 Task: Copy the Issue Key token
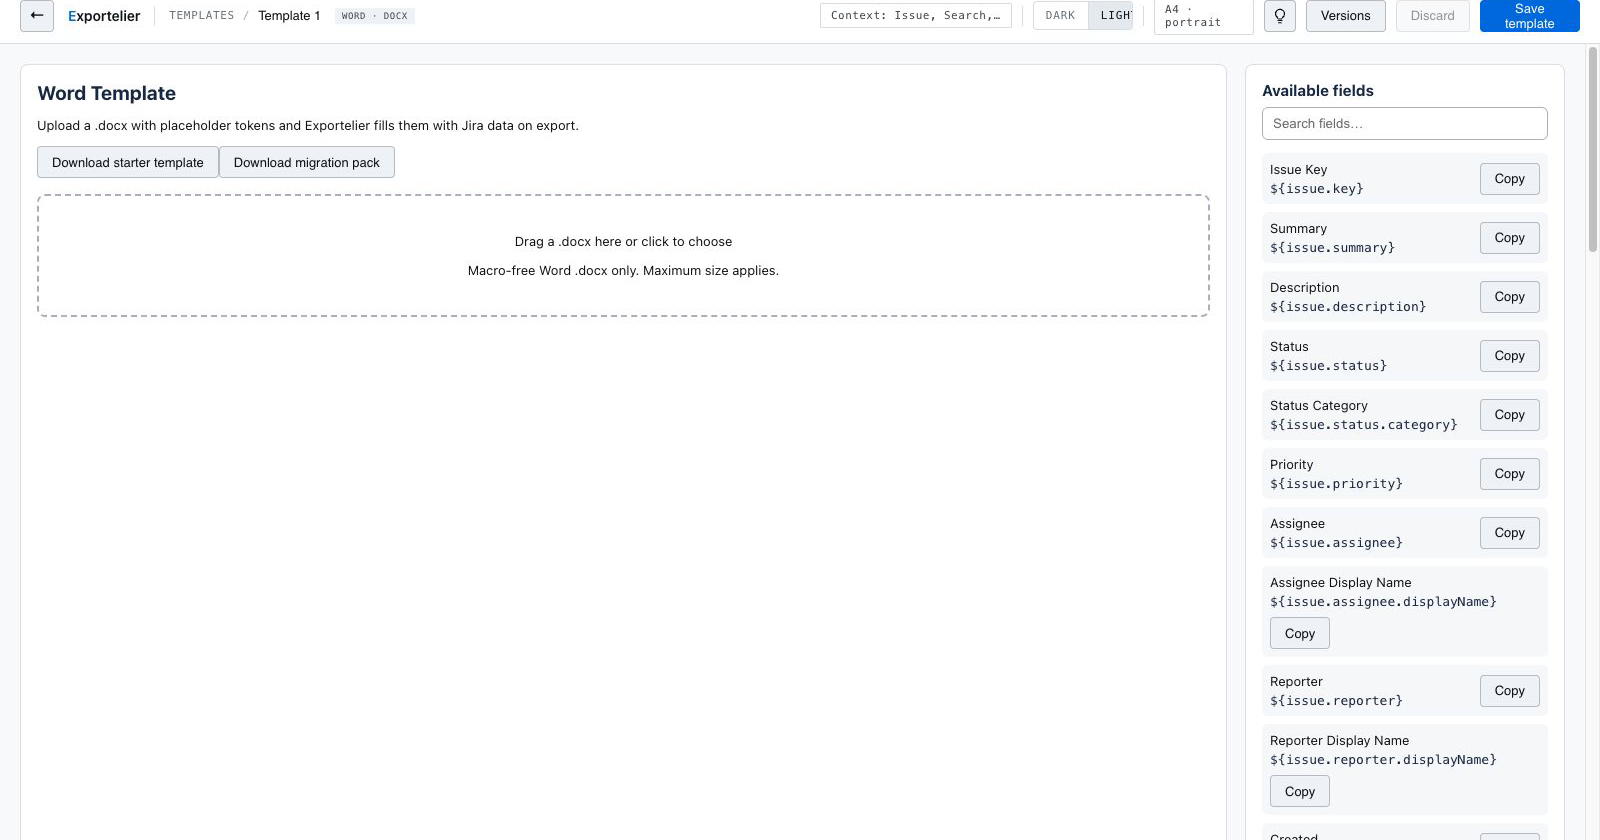click(1510, 179)
